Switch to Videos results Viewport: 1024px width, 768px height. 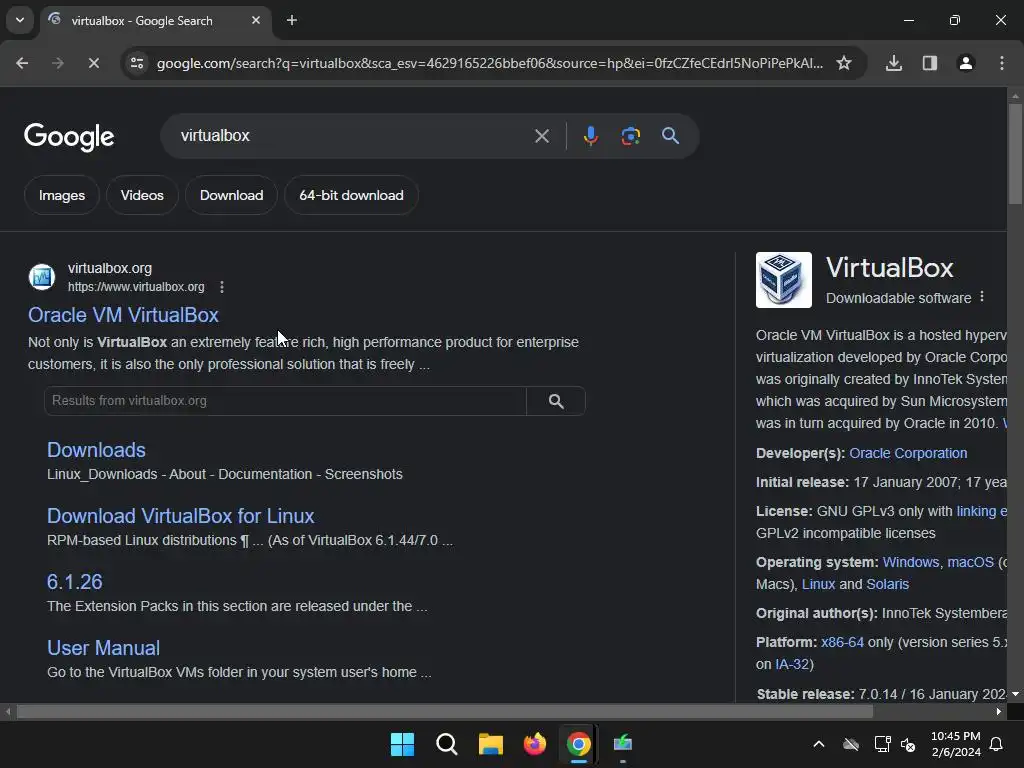click(142, 195)
